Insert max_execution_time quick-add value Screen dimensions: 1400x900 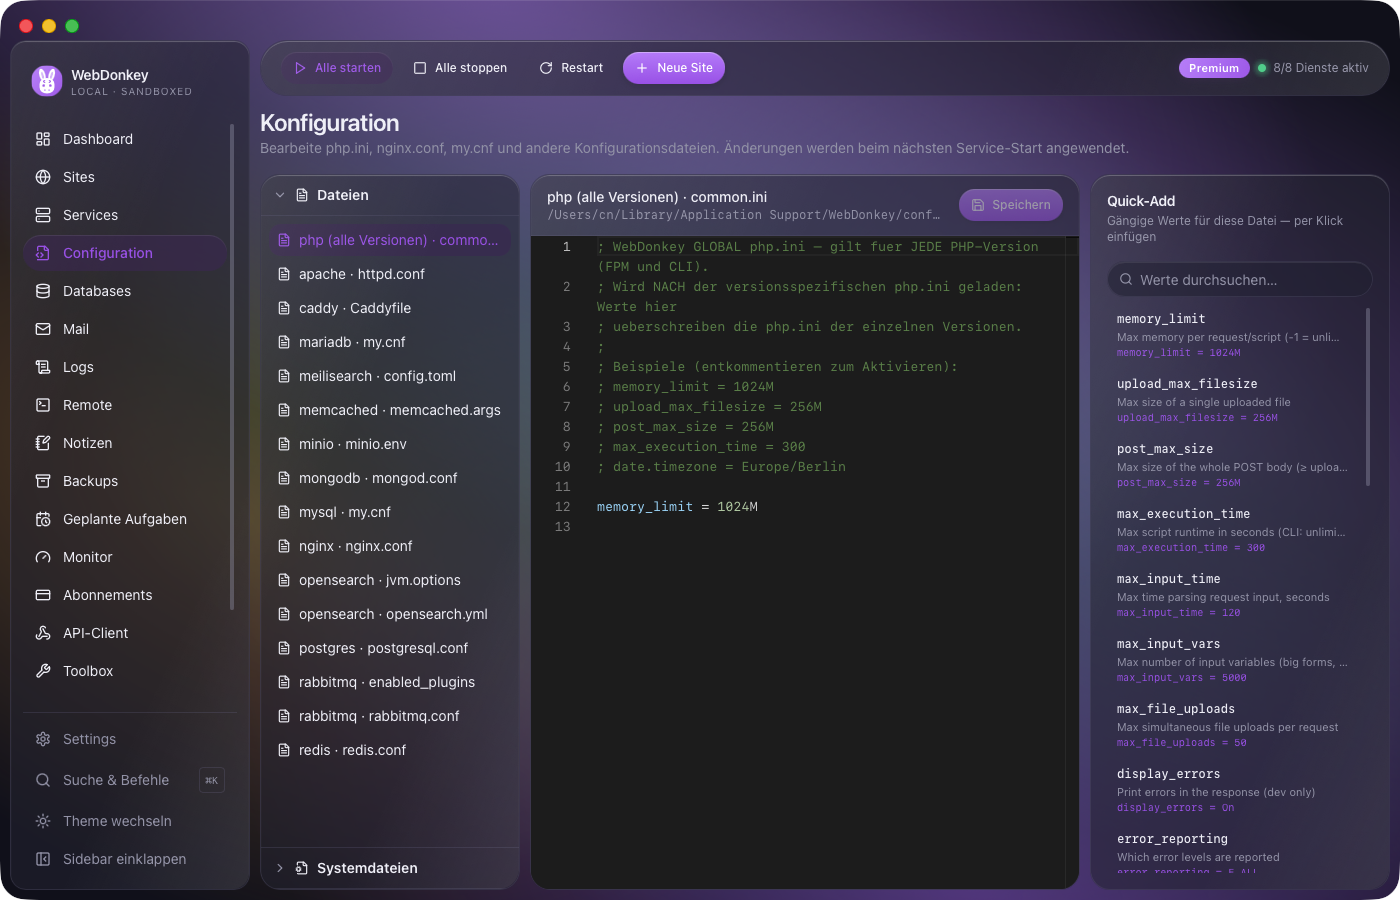point(1234,530)
